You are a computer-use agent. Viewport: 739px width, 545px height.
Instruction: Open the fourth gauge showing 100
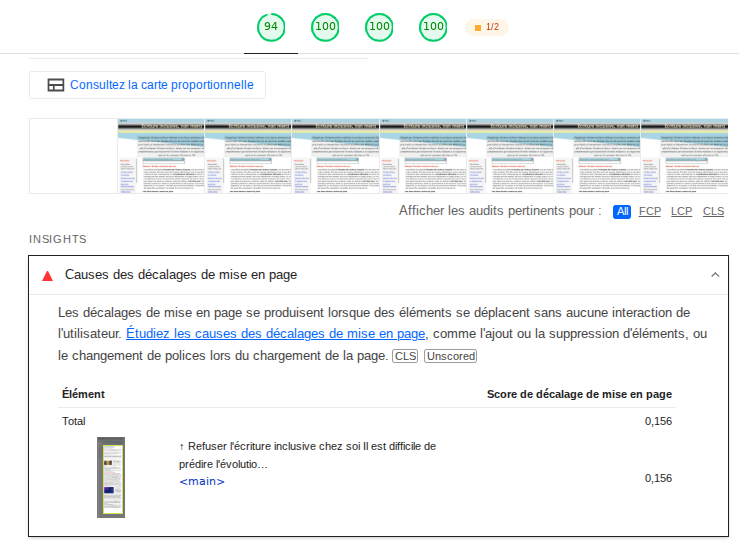coord(433,27)
